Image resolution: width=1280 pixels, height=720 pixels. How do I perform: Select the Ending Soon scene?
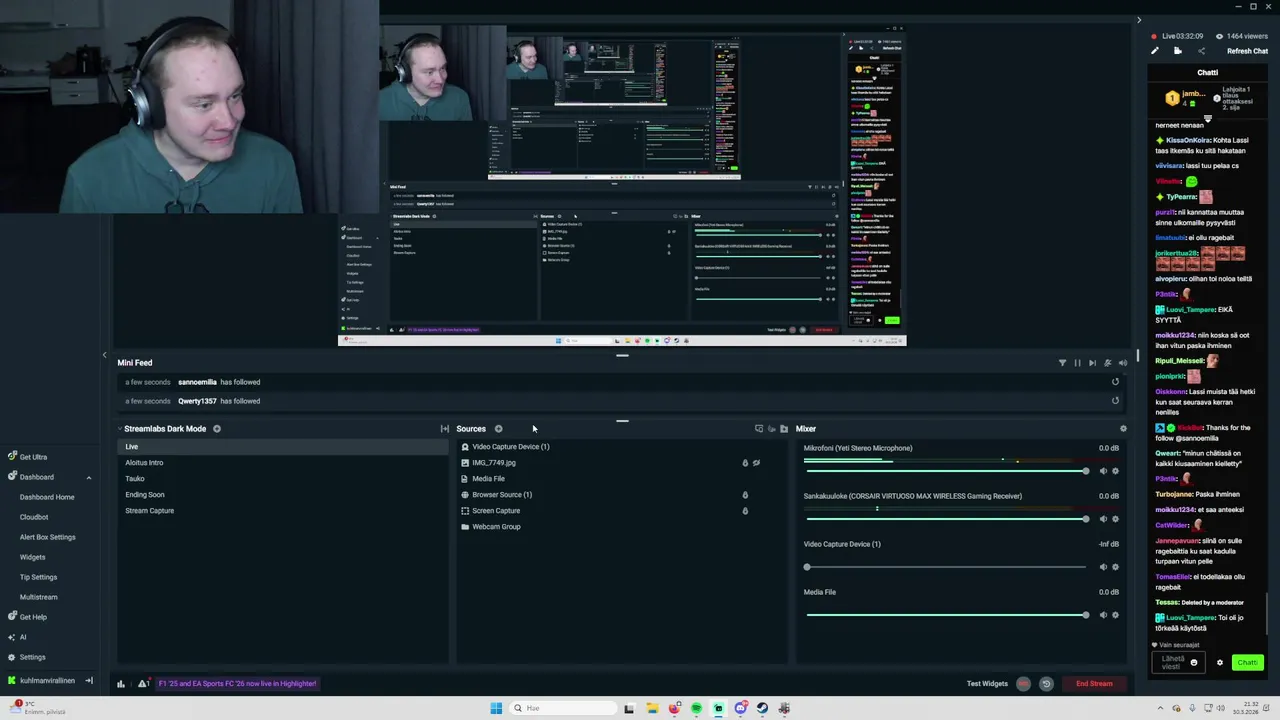coord(283,495)
